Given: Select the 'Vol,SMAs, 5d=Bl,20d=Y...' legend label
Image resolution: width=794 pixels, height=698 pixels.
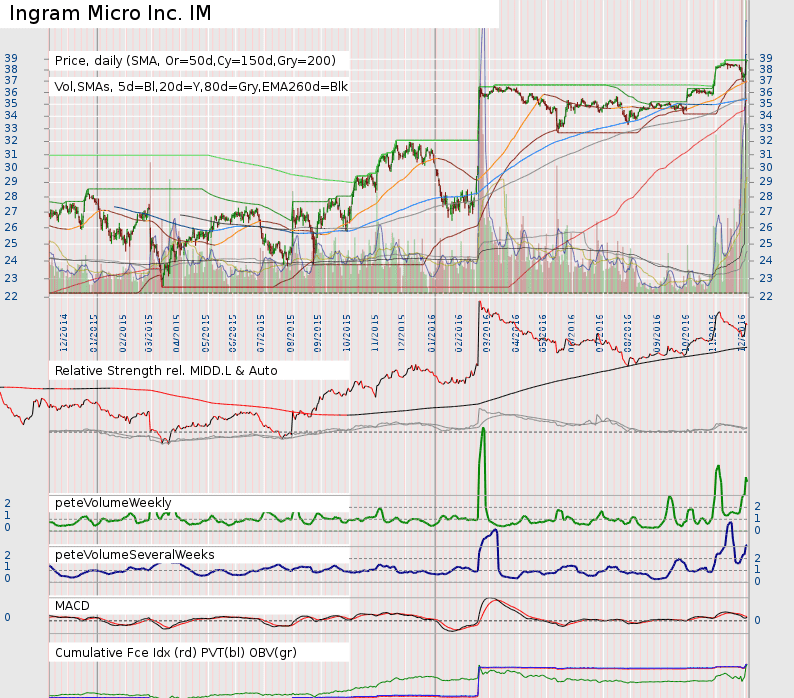Looking at the screenshot, I should pyautogui.click(x=201, y=87).
